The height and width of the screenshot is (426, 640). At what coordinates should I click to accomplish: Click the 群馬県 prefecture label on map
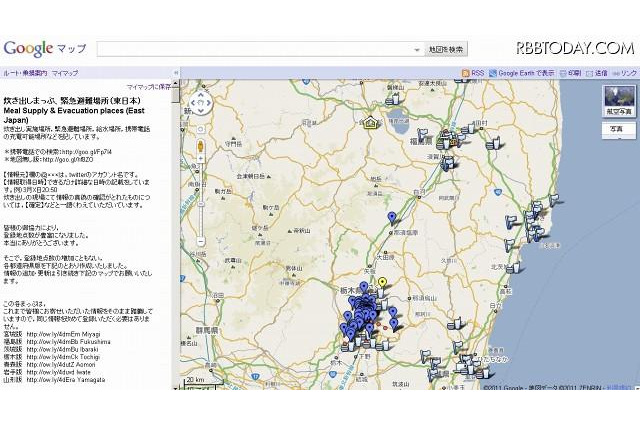click(x=206, y=330)
